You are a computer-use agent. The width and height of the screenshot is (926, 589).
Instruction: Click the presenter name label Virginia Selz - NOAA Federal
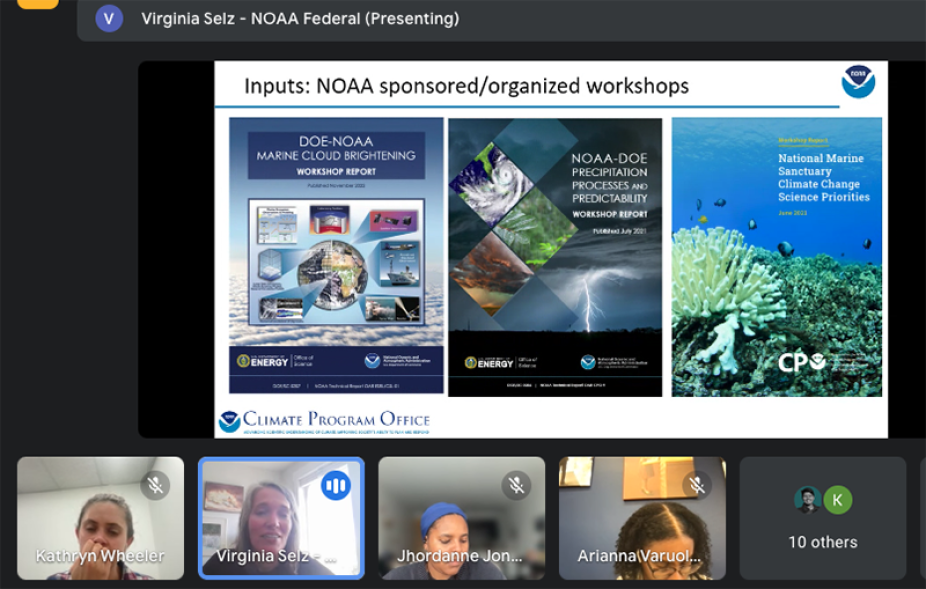pos(300,18)
